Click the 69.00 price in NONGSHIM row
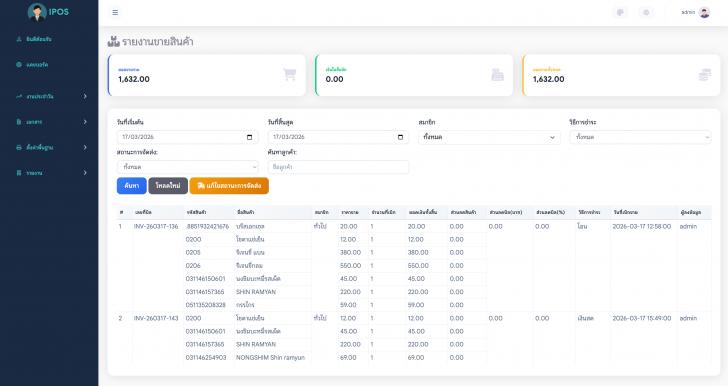Viewport: 728px width, 386px height. (x=348, y=357)
